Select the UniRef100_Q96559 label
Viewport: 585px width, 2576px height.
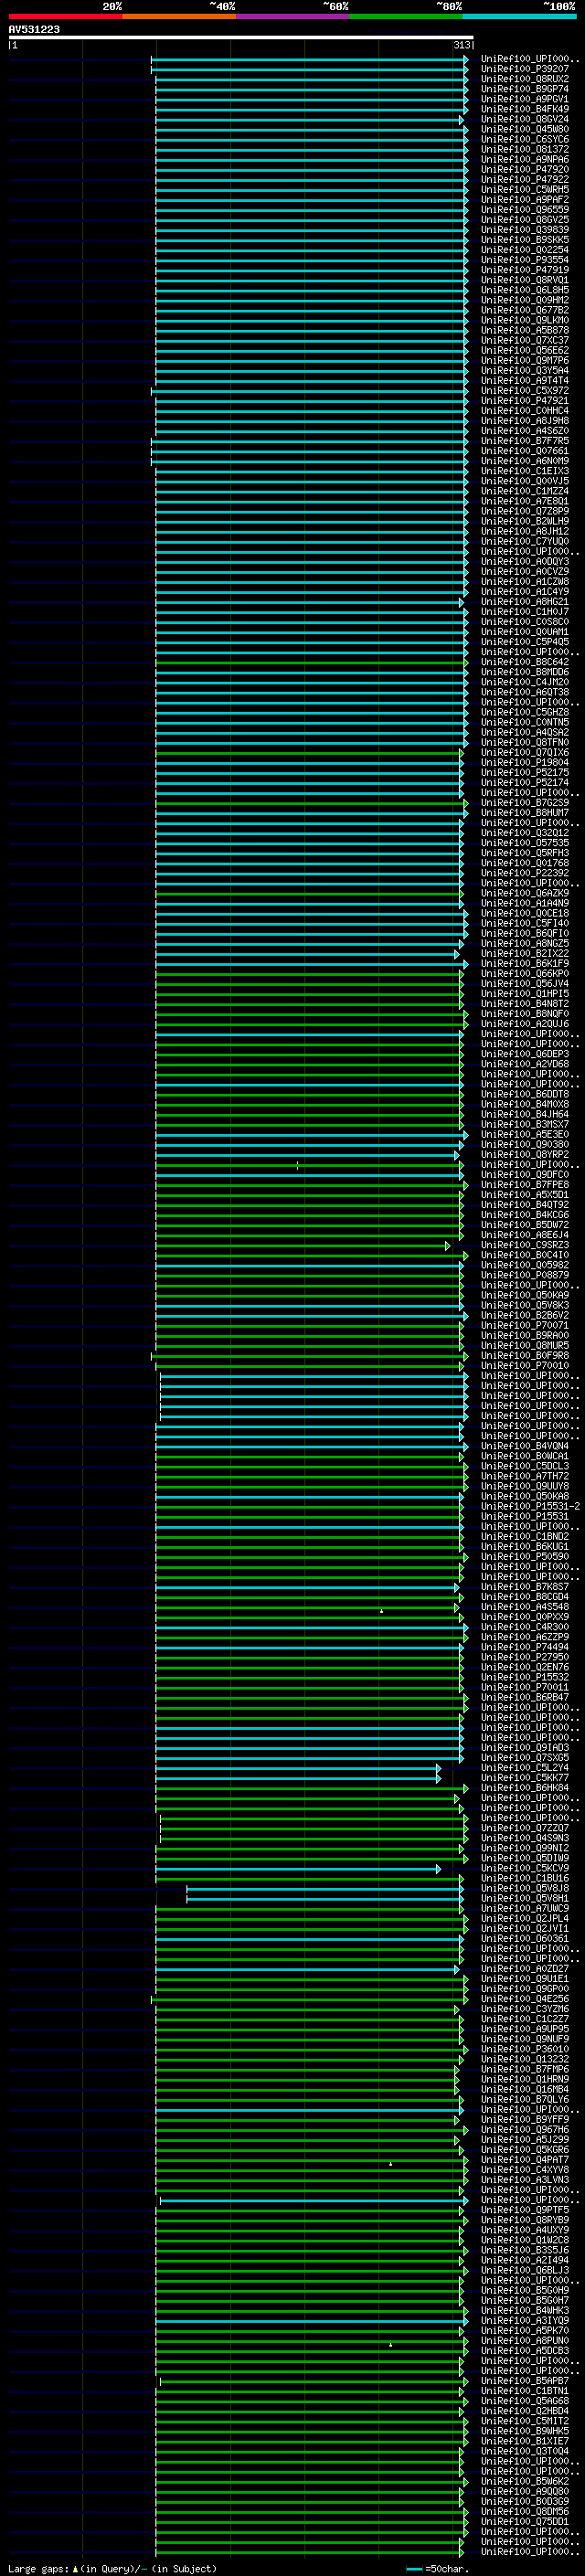[x=525, y=210]
